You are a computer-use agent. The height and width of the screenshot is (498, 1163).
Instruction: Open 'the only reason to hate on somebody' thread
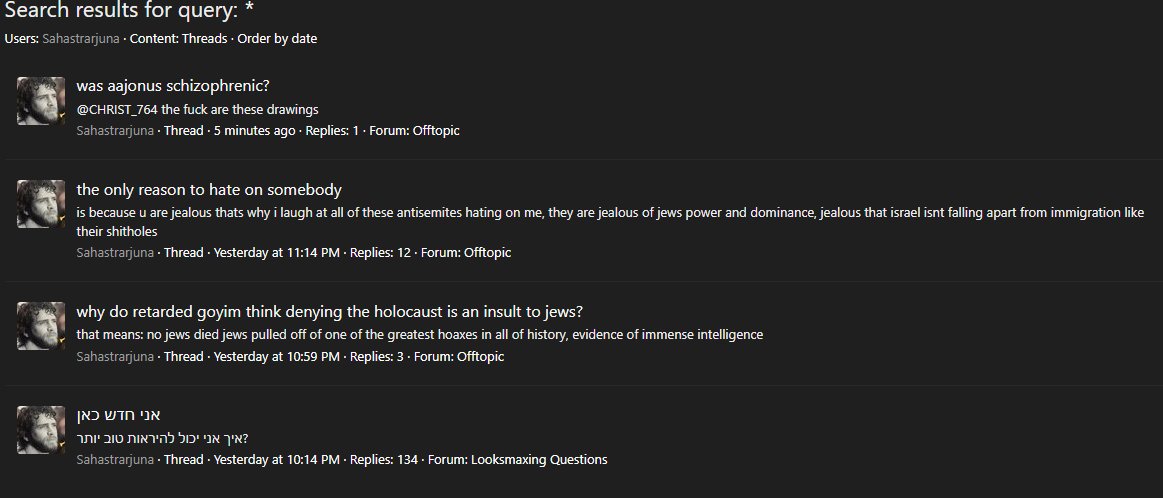(x=209, y=190)
